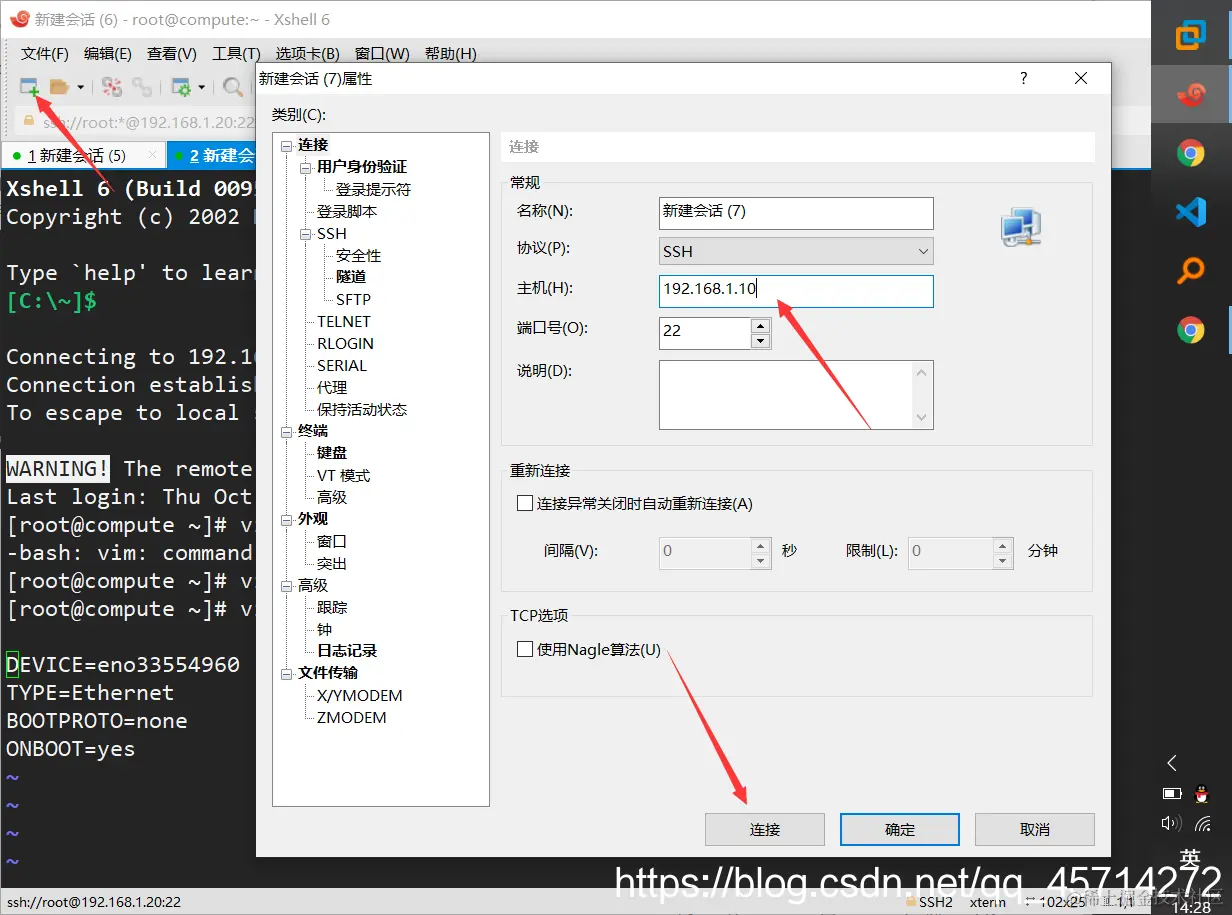Click the reconnect toolbar icon
Viewport: 1232px width, 915px height.
[142, 86]
